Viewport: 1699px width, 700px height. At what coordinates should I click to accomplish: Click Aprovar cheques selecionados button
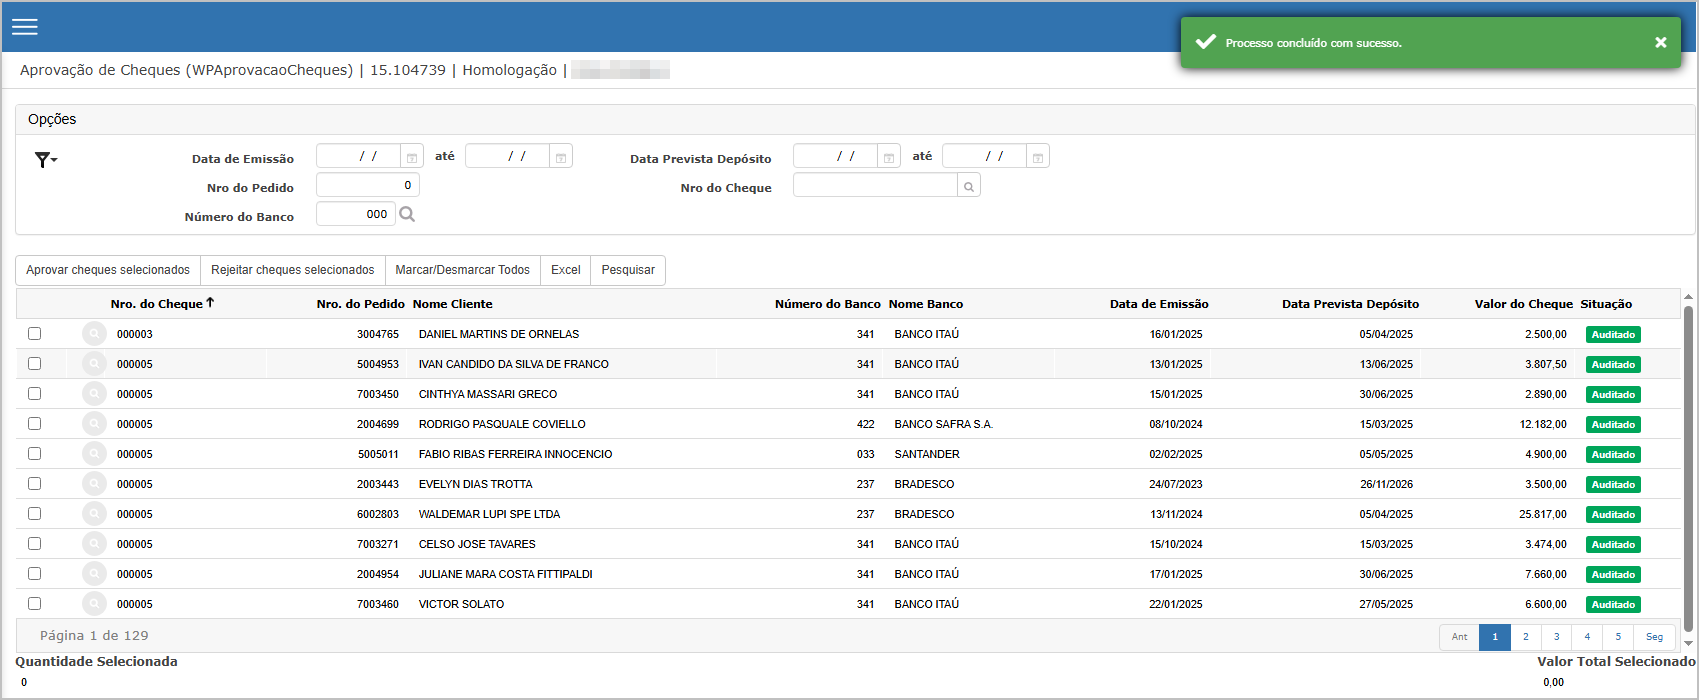point(108,270)
